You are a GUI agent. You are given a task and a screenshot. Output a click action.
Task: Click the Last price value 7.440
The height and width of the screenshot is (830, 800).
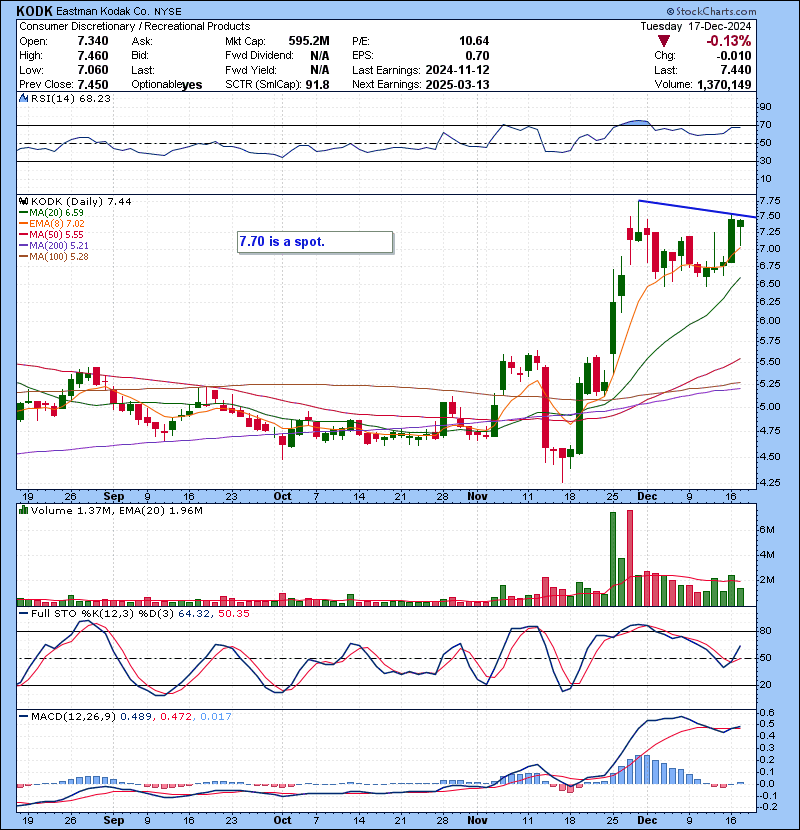pyautogui.click(x=736, y=70)
